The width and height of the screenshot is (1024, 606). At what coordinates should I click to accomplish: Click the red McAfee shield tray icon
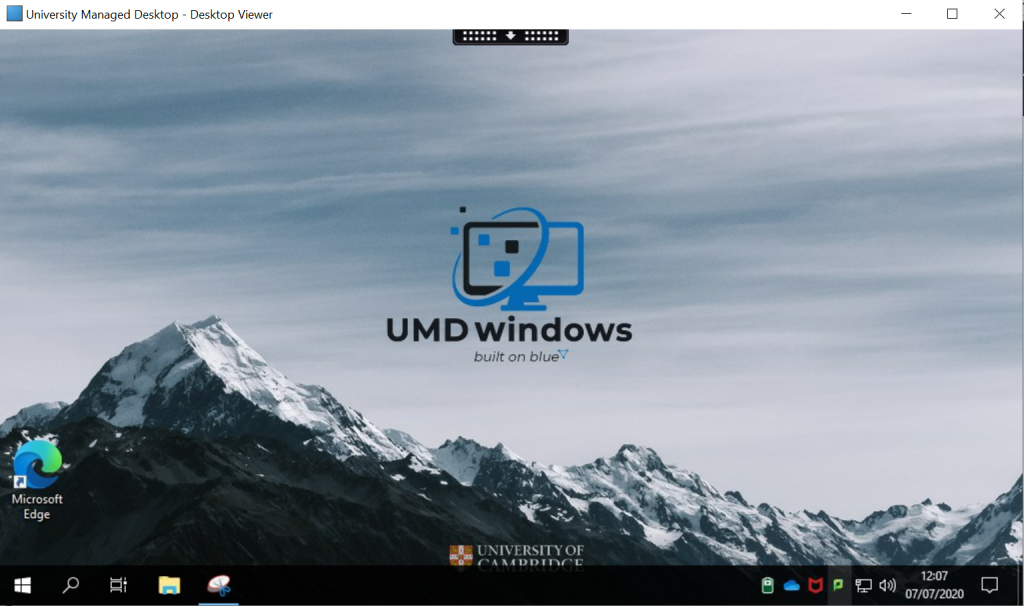(815, 585)
